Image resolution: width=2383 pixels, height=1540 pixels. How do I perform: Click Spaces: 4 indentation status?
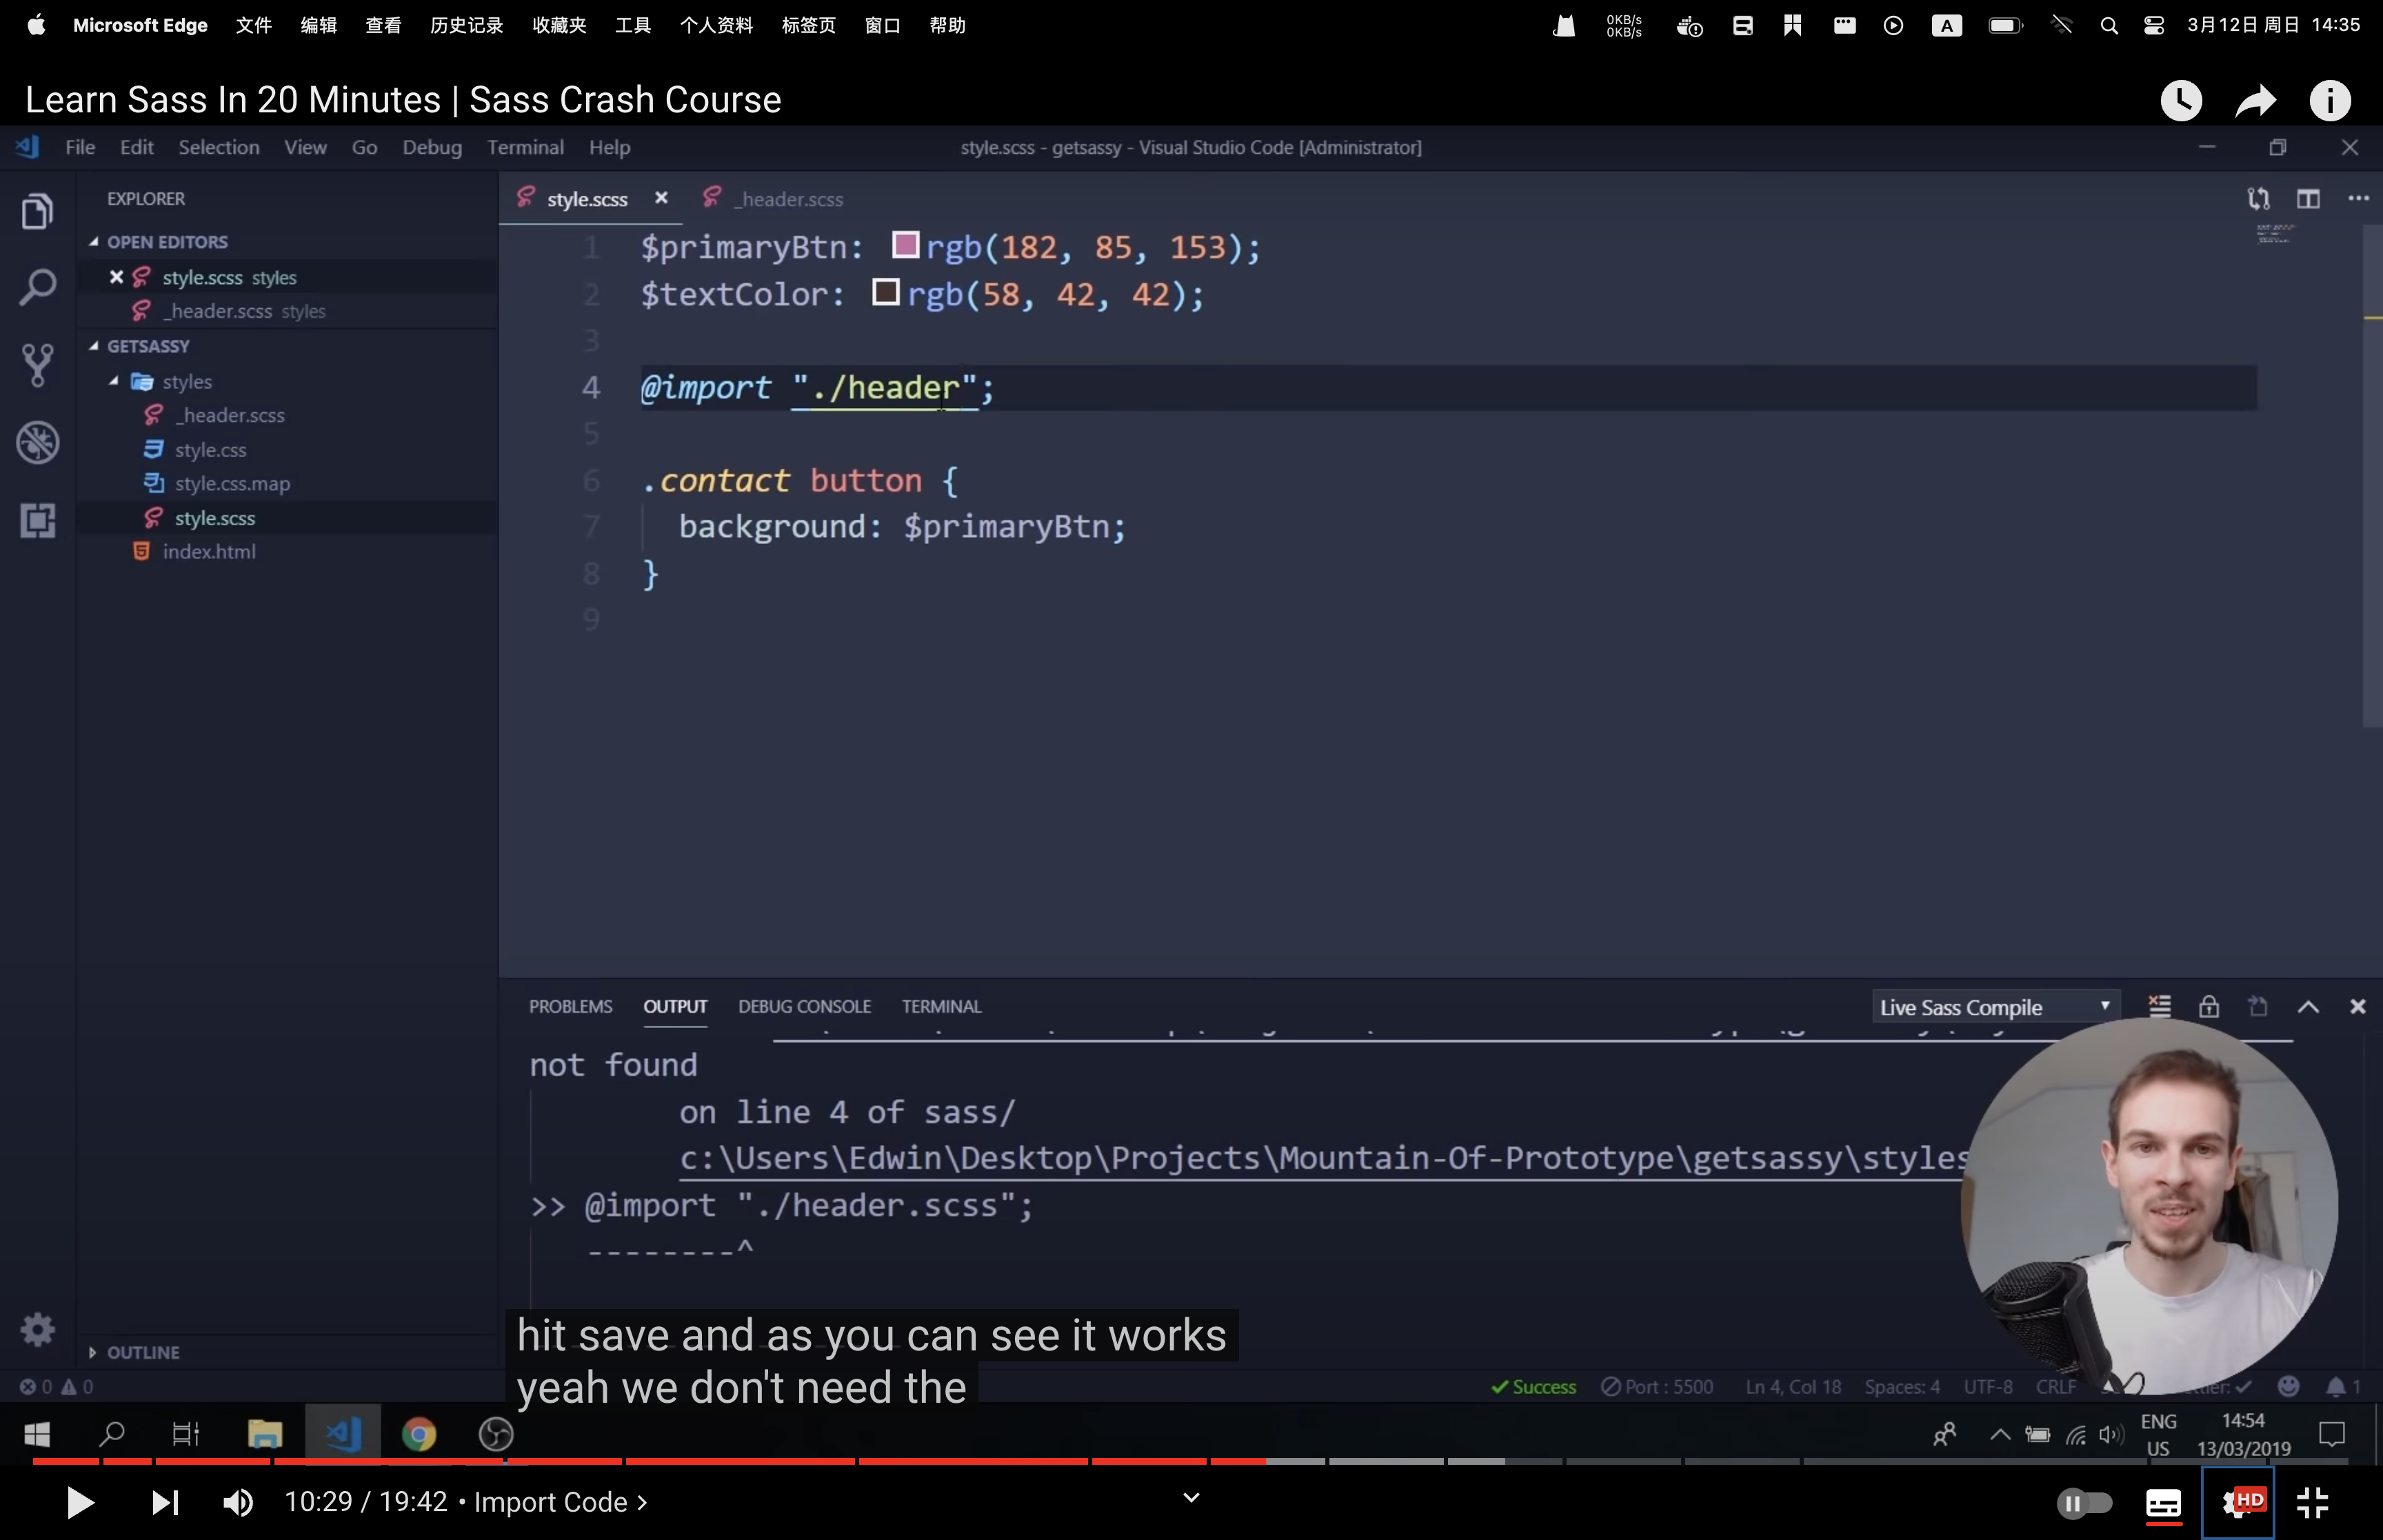[1902, 1387]
